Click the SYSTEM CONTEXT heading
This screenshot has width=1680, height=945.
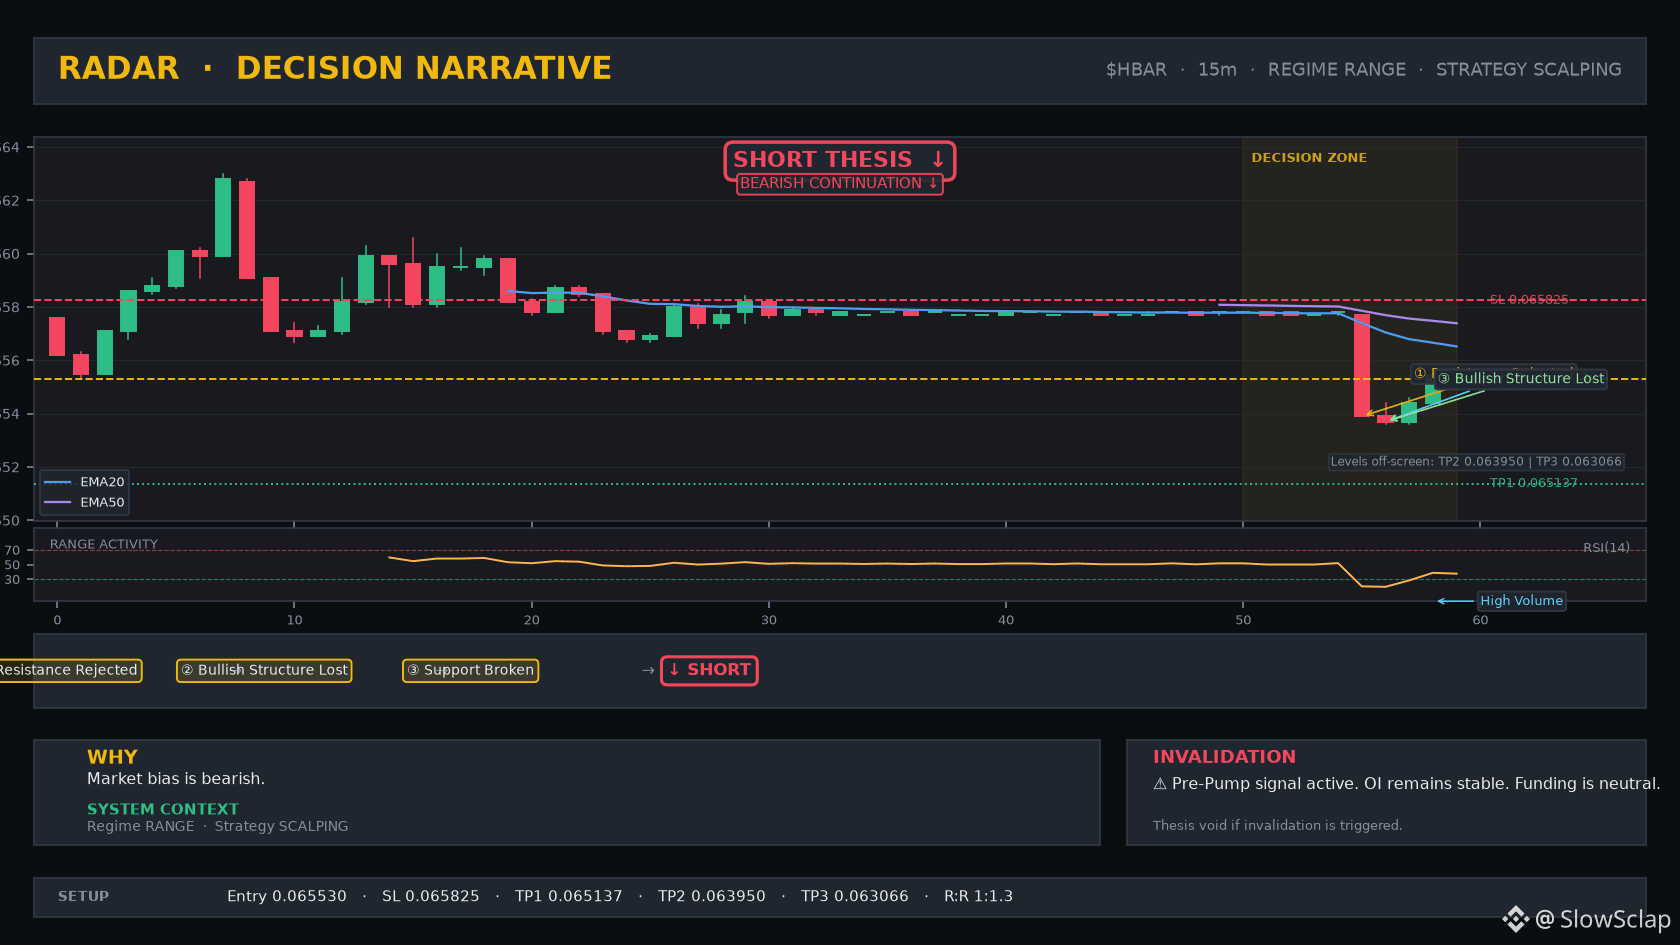[163, 809]
